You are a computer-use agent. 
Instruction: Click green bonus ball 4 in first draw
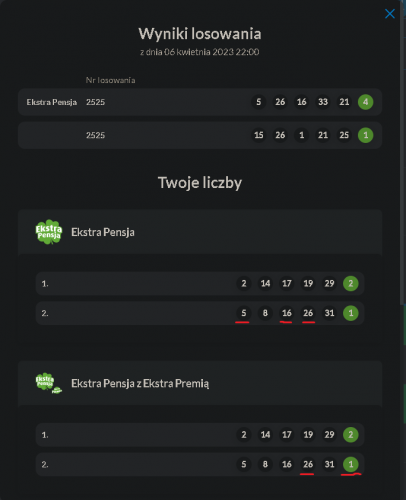[x=365, y=102]
